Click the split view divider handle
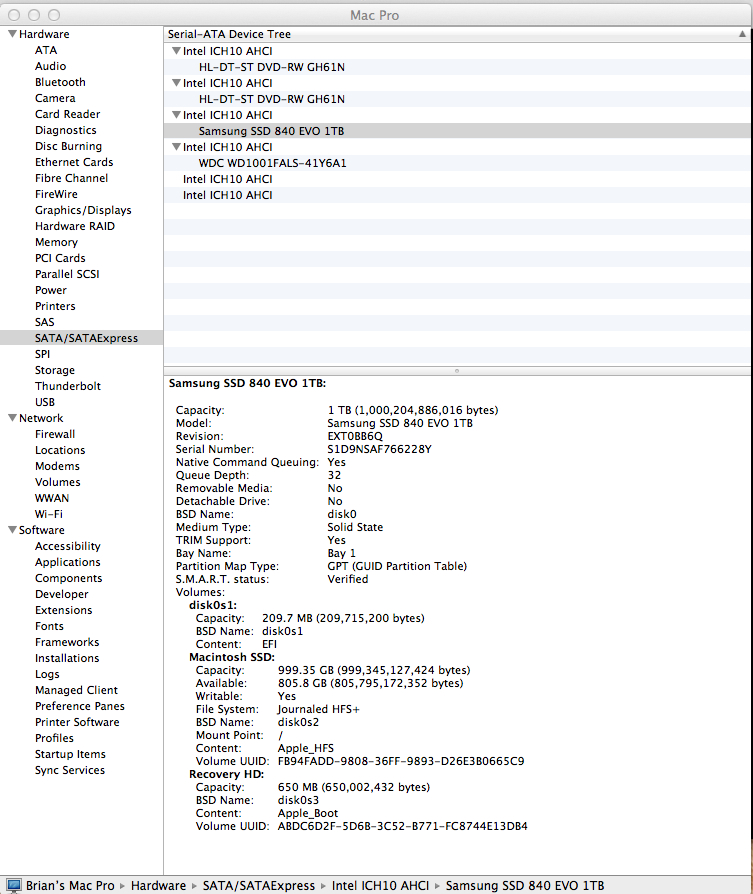 click(457, 371)
